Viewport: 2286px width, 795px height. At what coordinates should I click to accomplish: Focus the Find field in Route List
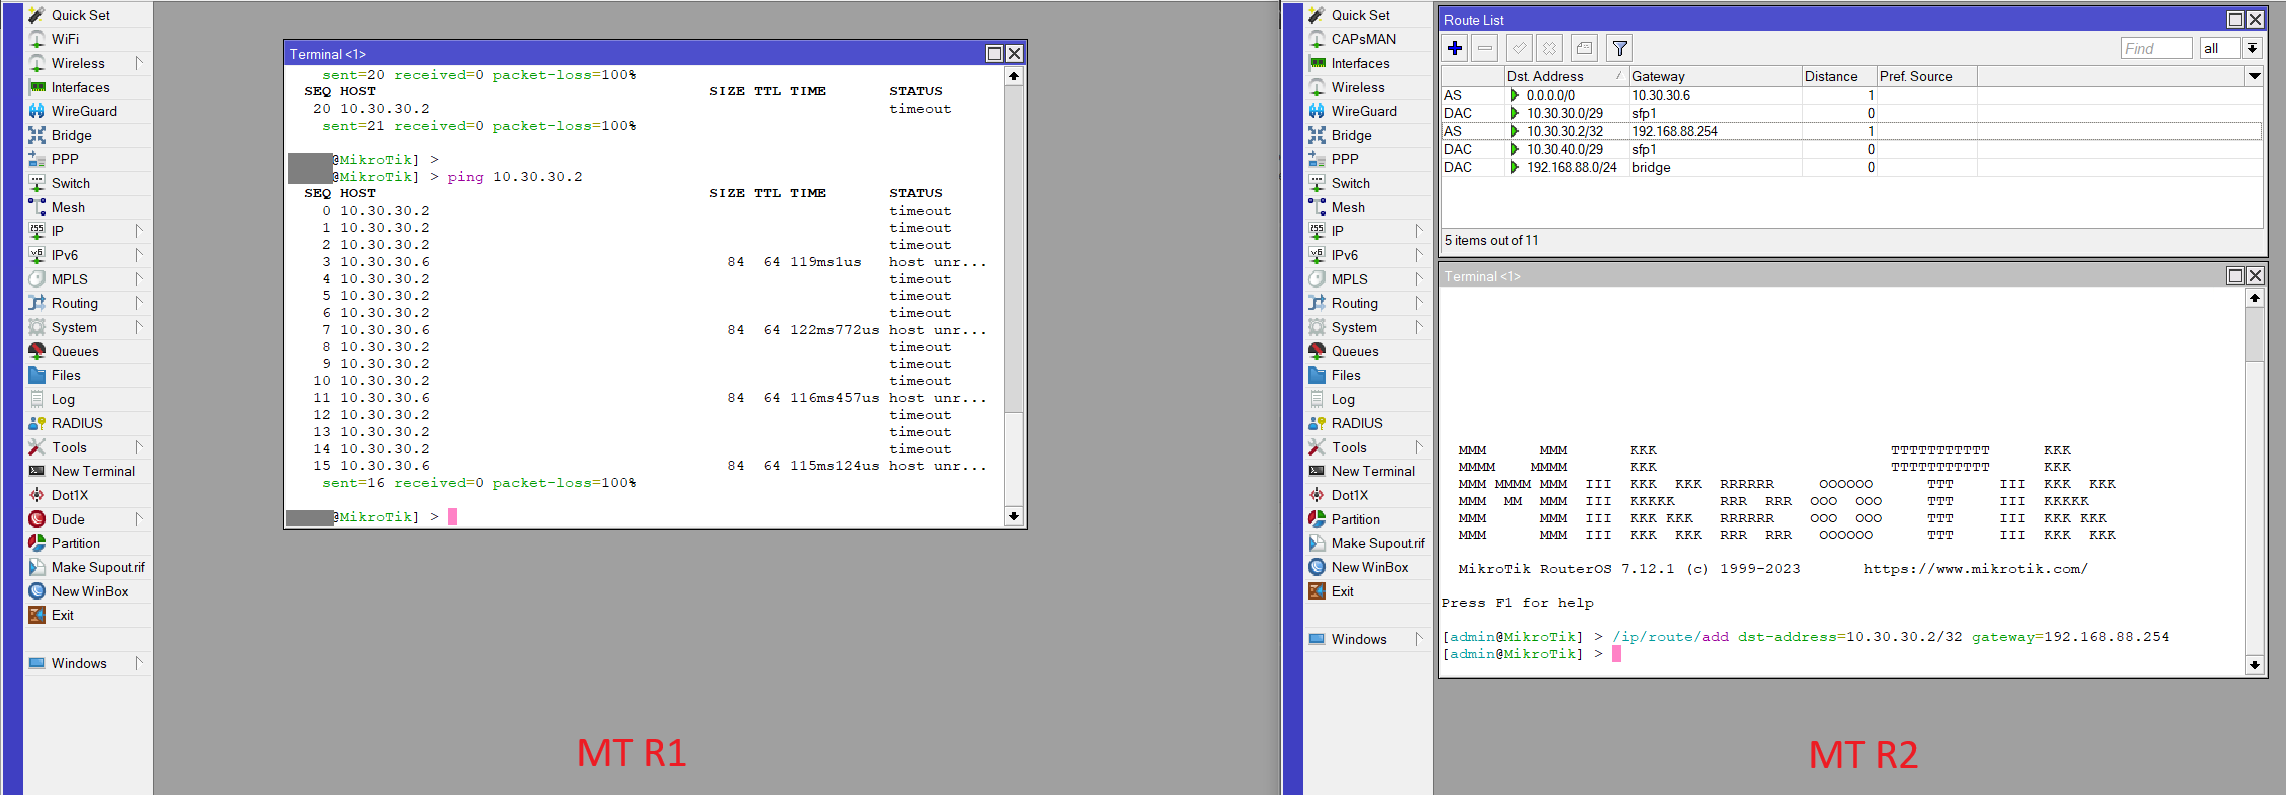(x=2156, y=48)
